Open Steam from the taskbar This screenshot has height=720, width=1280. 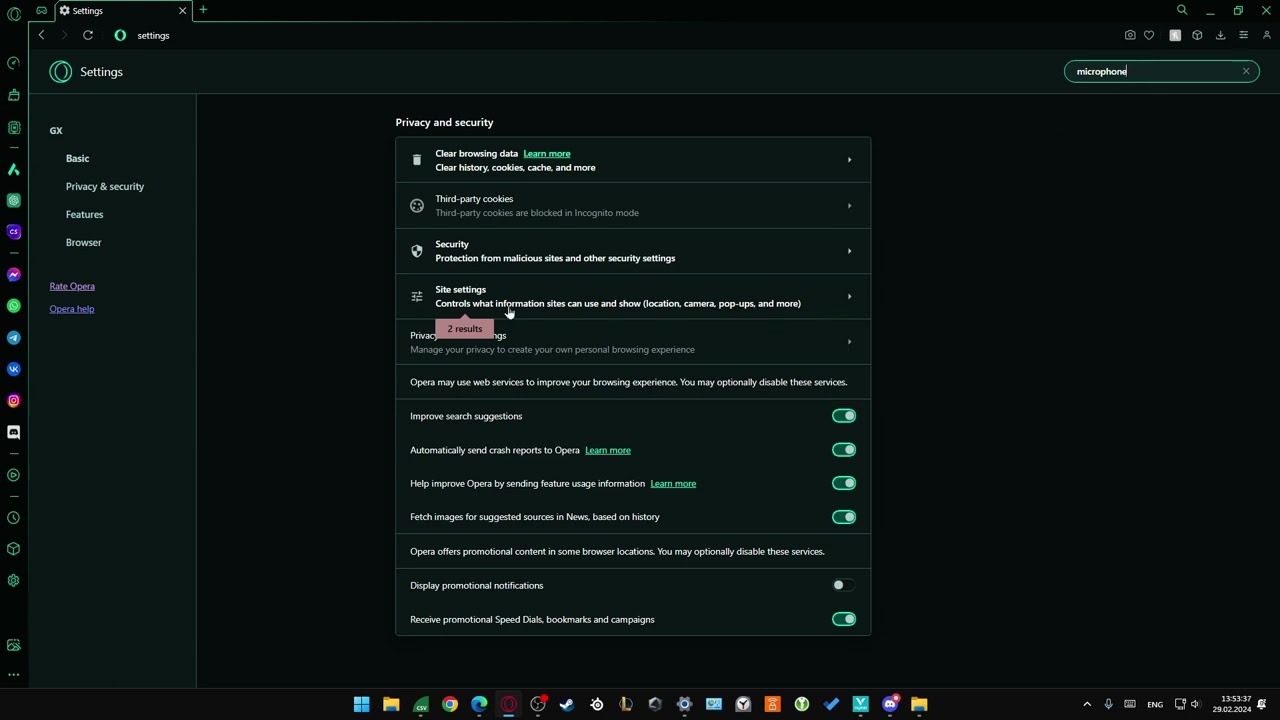pos(567,704)
